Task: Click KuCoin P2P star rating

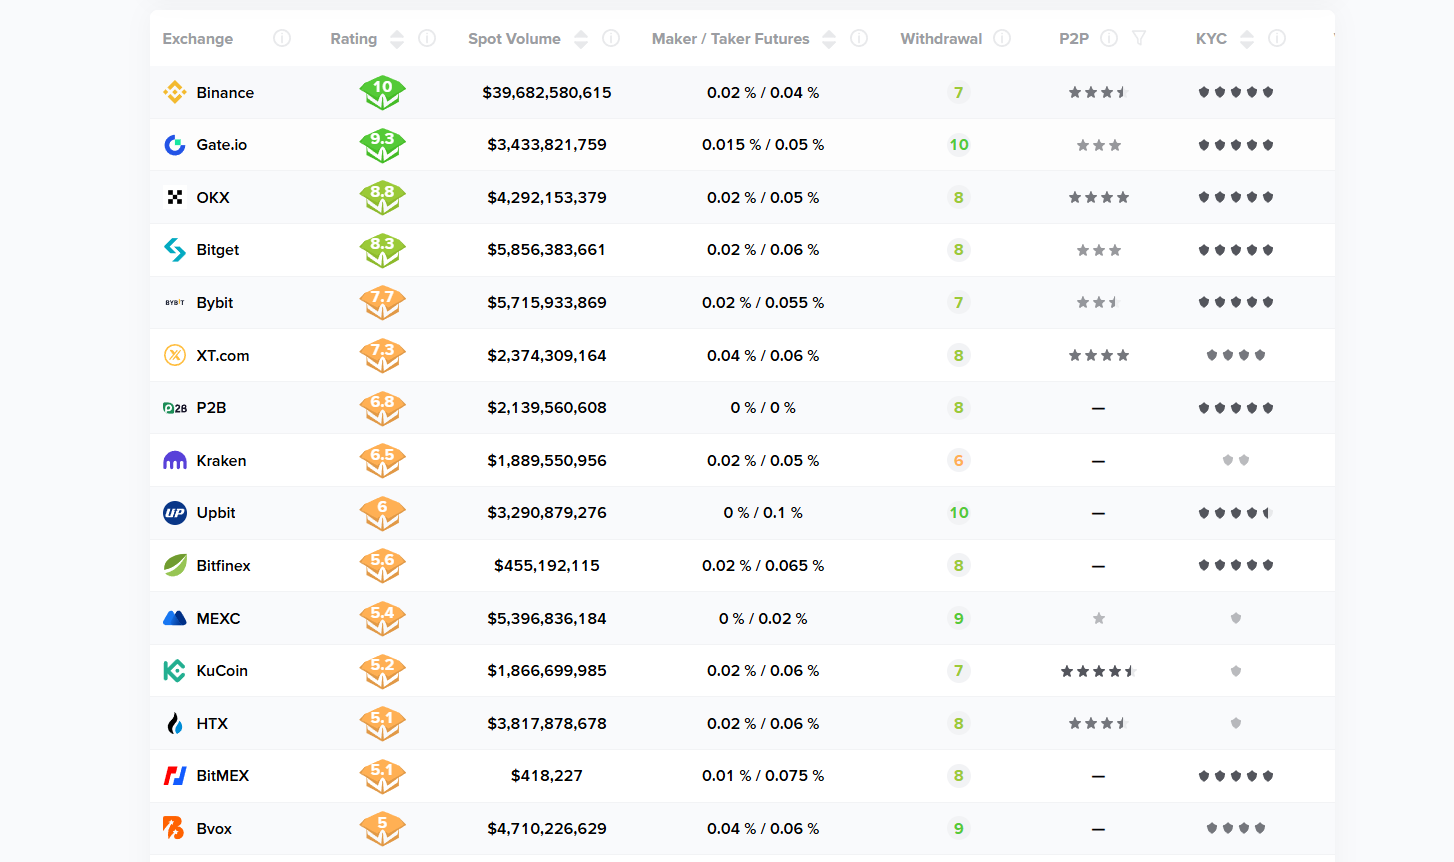Action: [1098, 671]
